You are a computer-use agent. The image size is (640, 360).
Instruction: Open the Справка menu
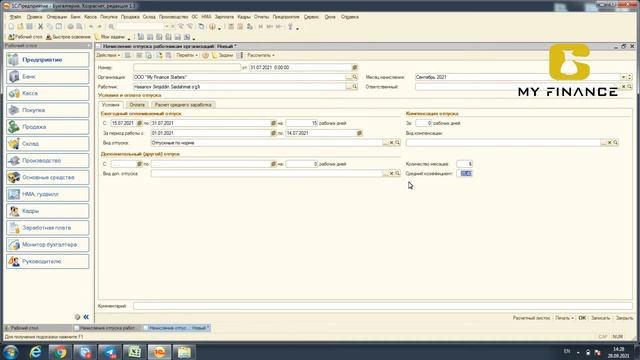click(x=350, y=17)
